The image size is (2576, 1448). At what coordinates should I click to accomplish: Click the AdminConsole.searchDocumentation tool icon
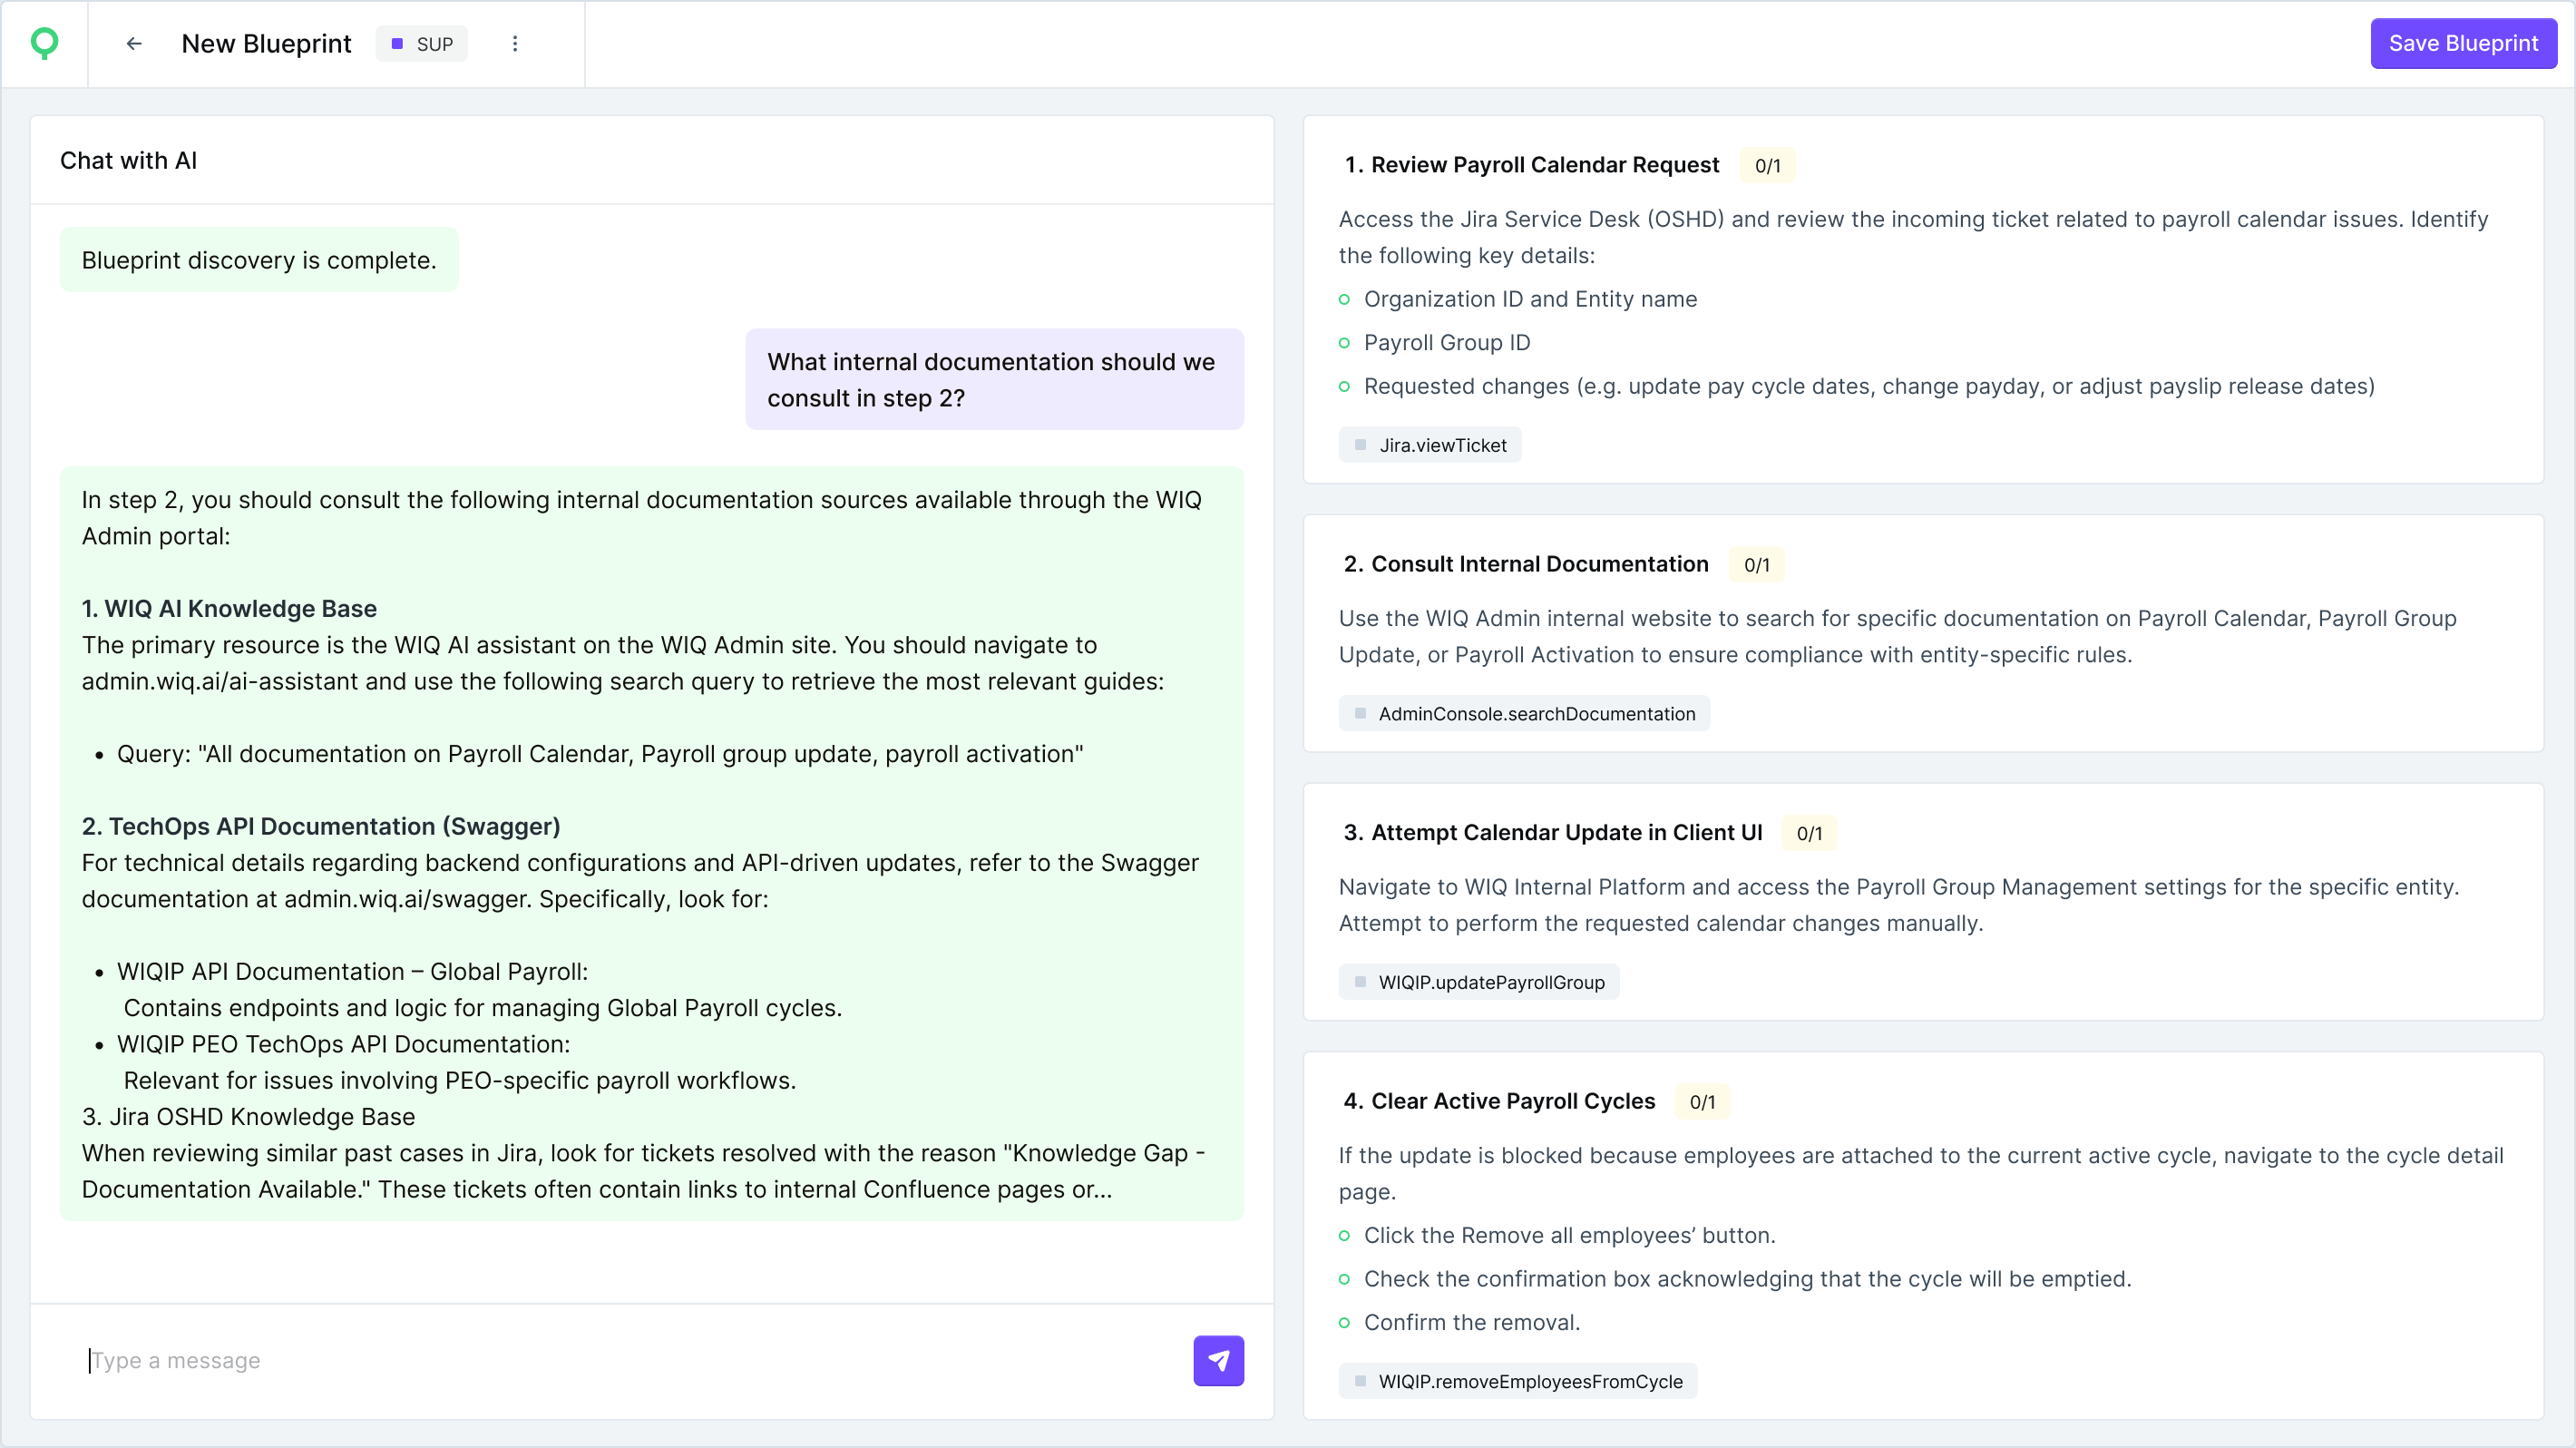(x=1360, y=713)
